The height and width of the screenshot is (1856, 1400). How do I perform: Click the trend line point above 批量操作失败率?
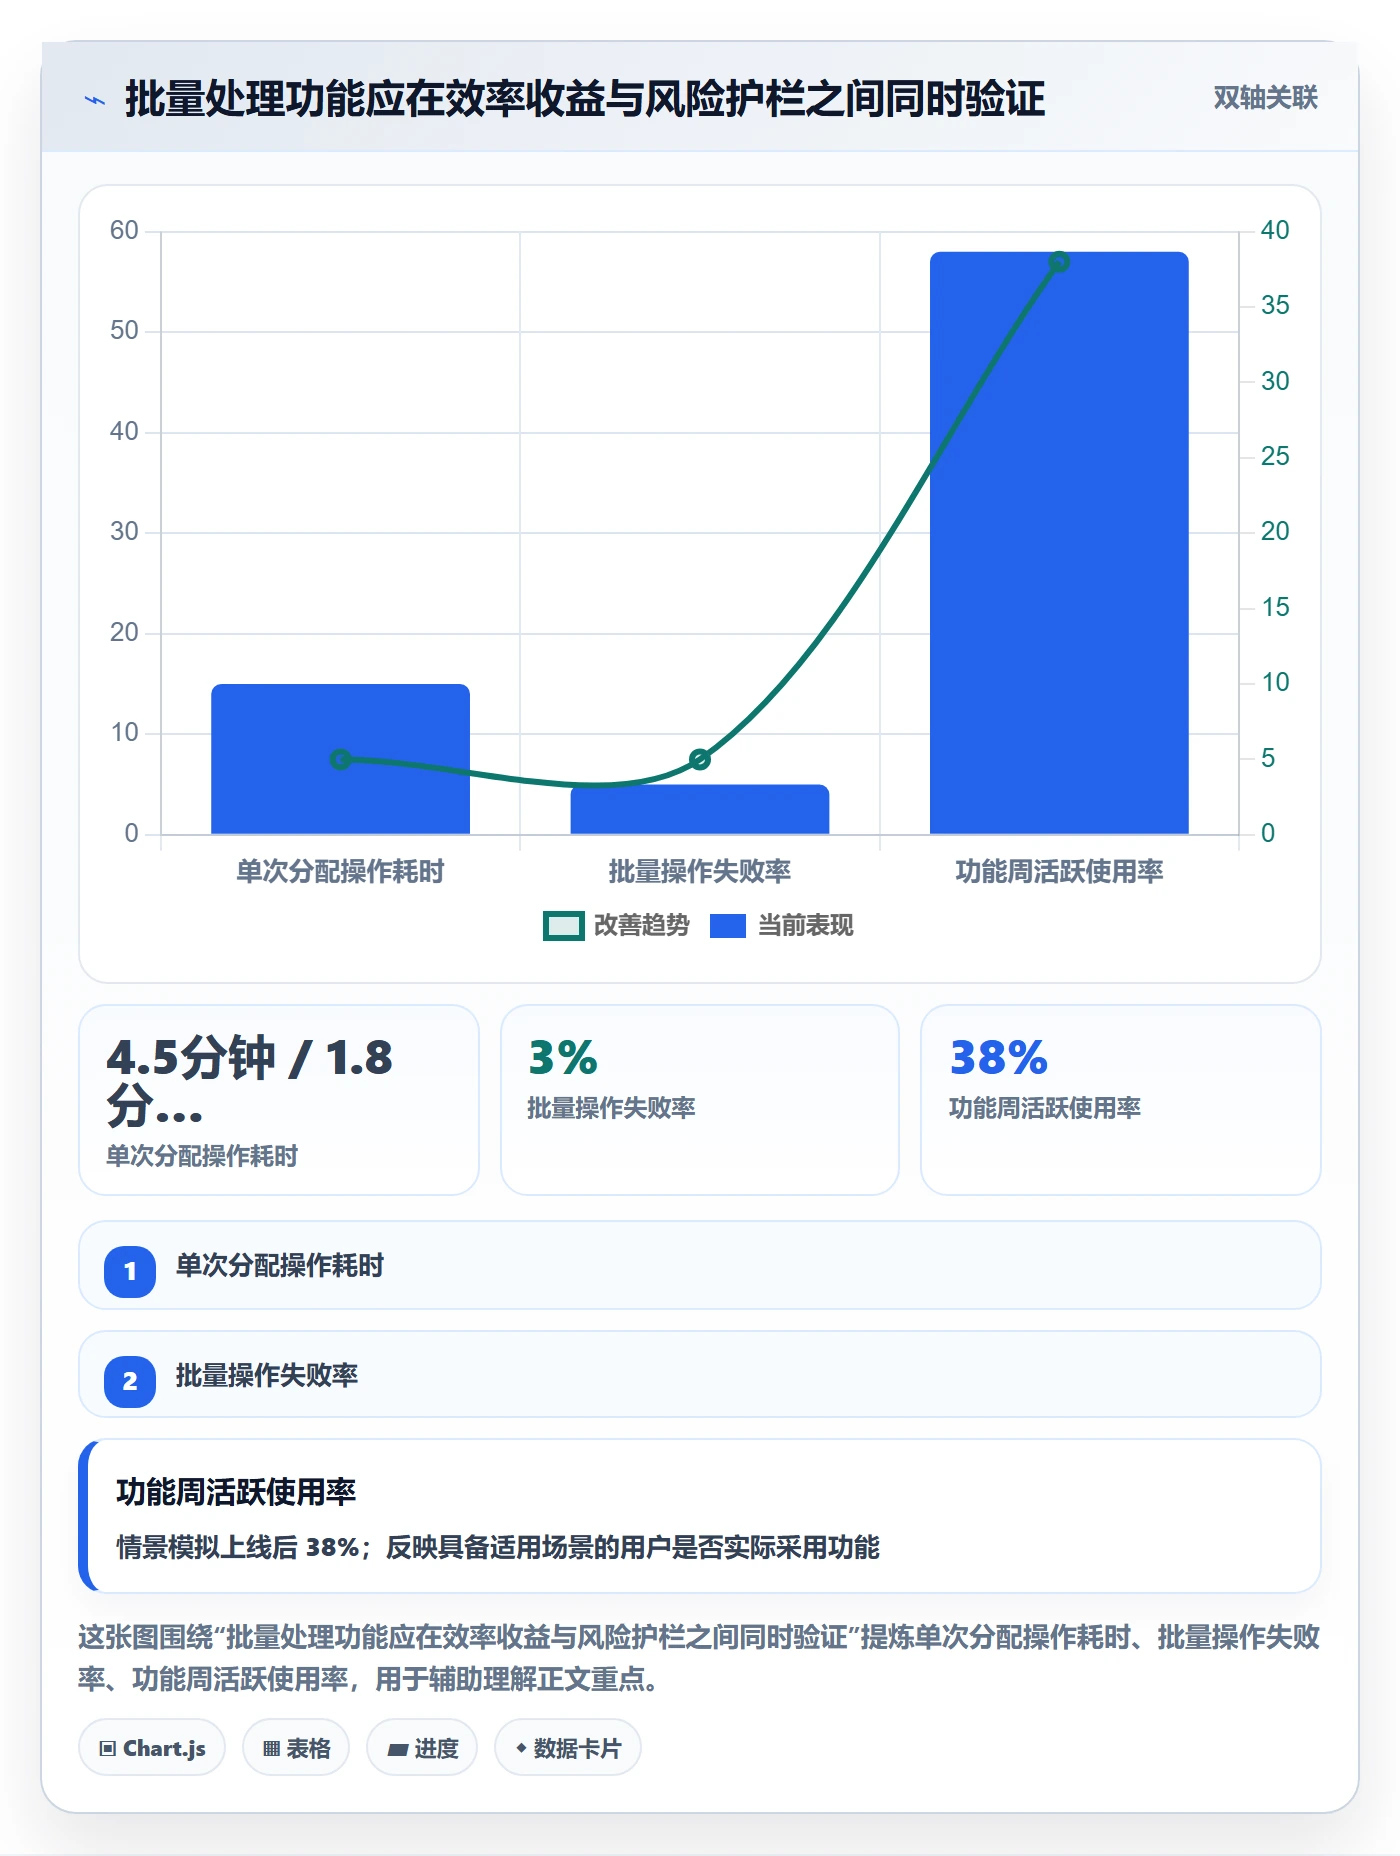(x=700, y=760)
